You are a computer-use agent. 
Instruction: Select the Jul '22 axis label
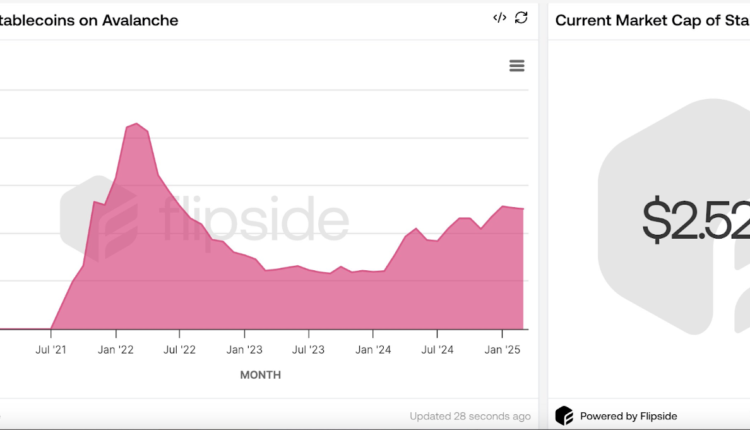(x=180, y=350)
